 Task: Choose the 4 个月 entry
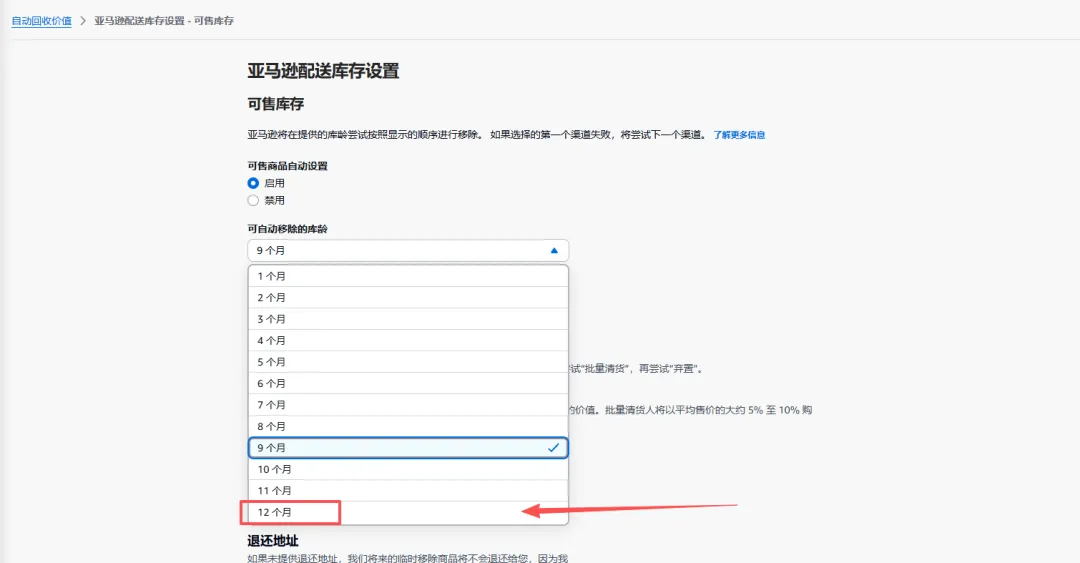408,340
